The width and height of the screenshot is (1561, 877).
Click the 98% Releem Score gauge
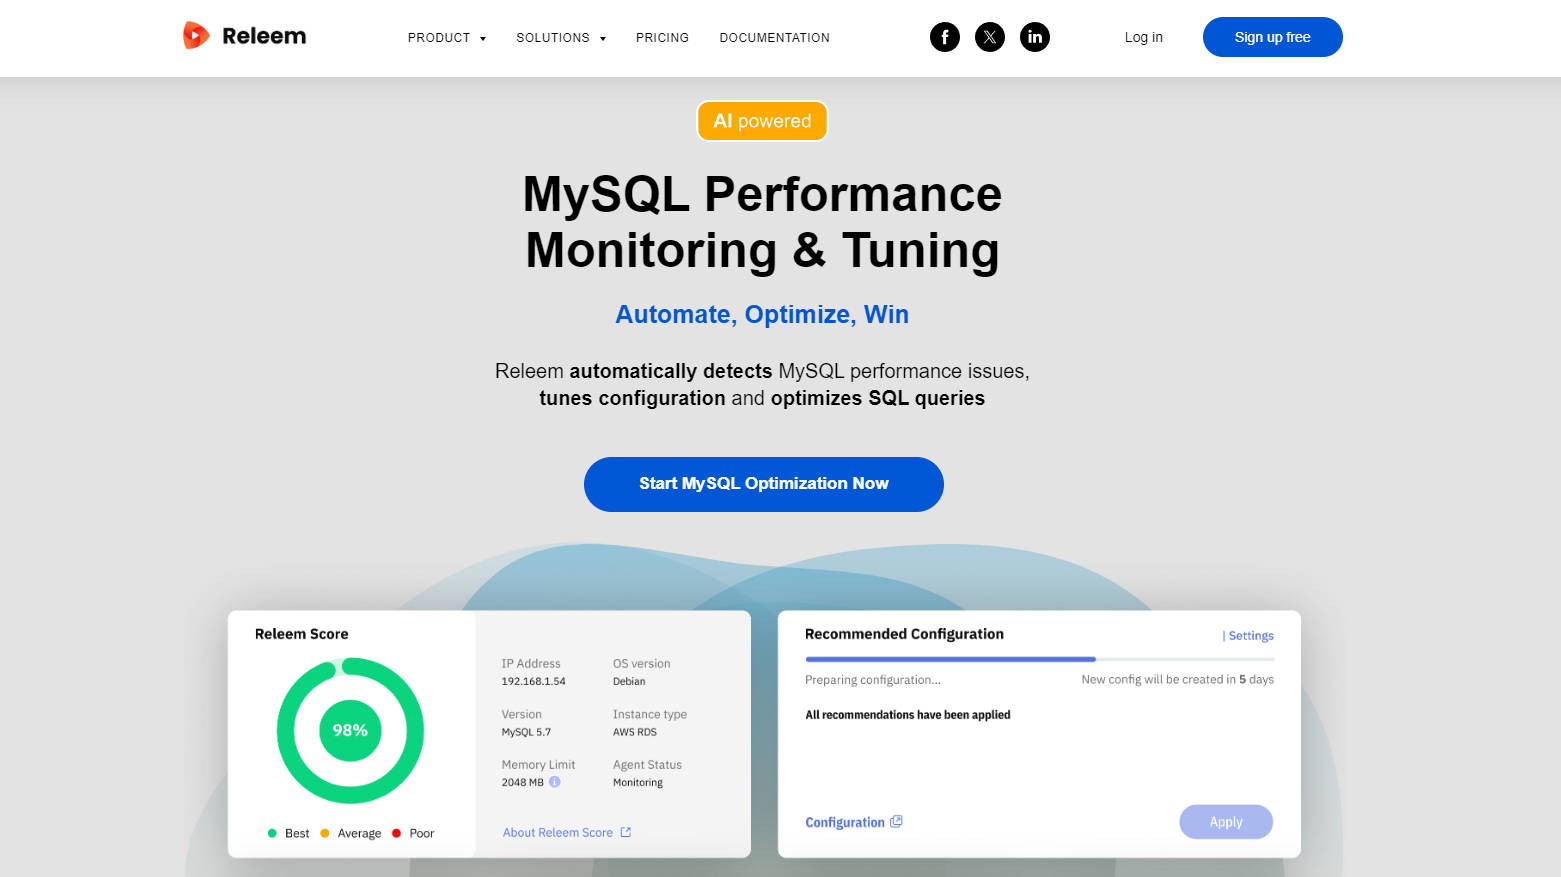350,730
